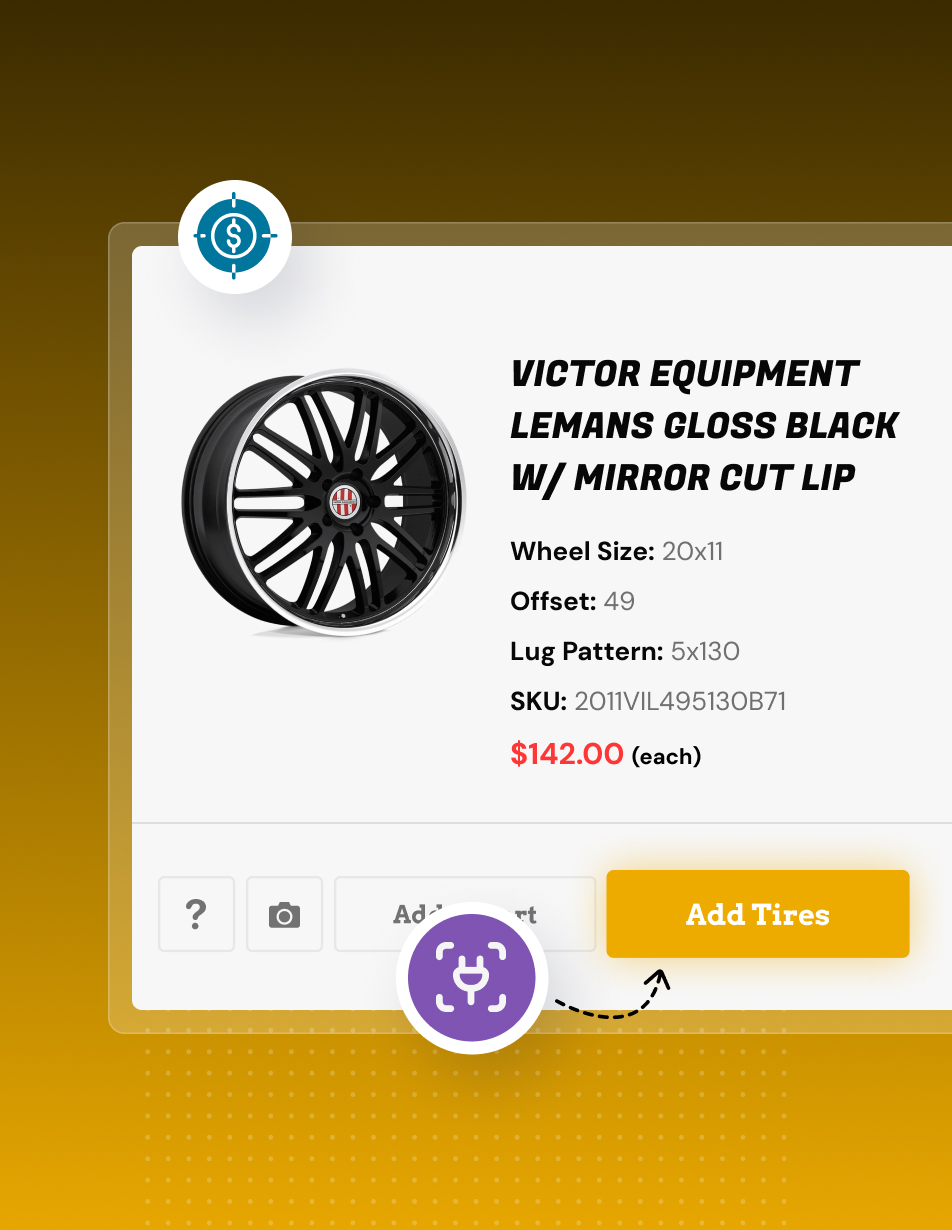952x1230 pixels.
Task: Click the camera icon button
Action: [284, 914]
